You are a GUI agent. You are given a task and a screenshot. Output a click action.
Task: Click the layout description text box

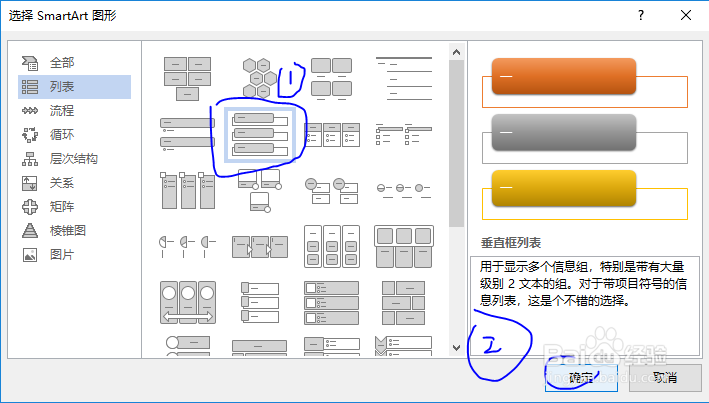pyautogui.click(x=585, y=306)
